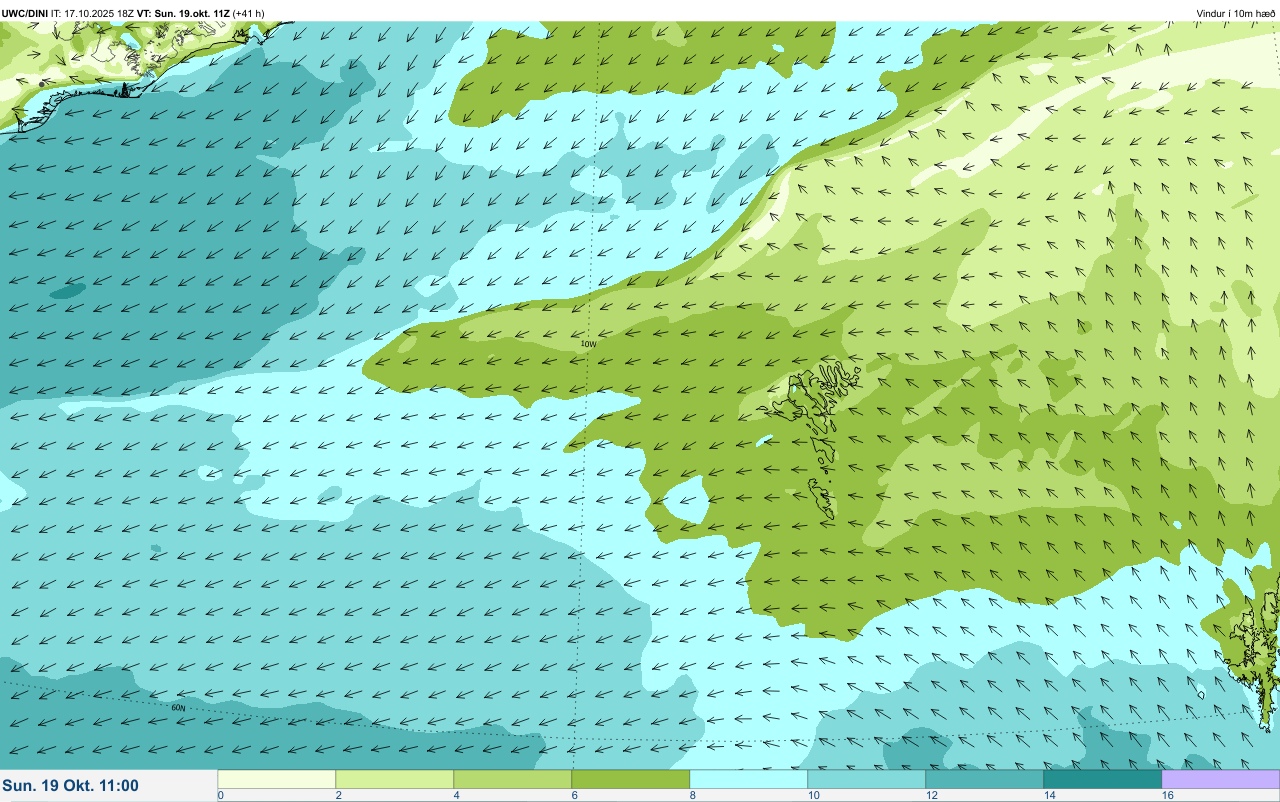
Task: Click the light green 2–4 legend swatch
Action: [x=394, y=779]
